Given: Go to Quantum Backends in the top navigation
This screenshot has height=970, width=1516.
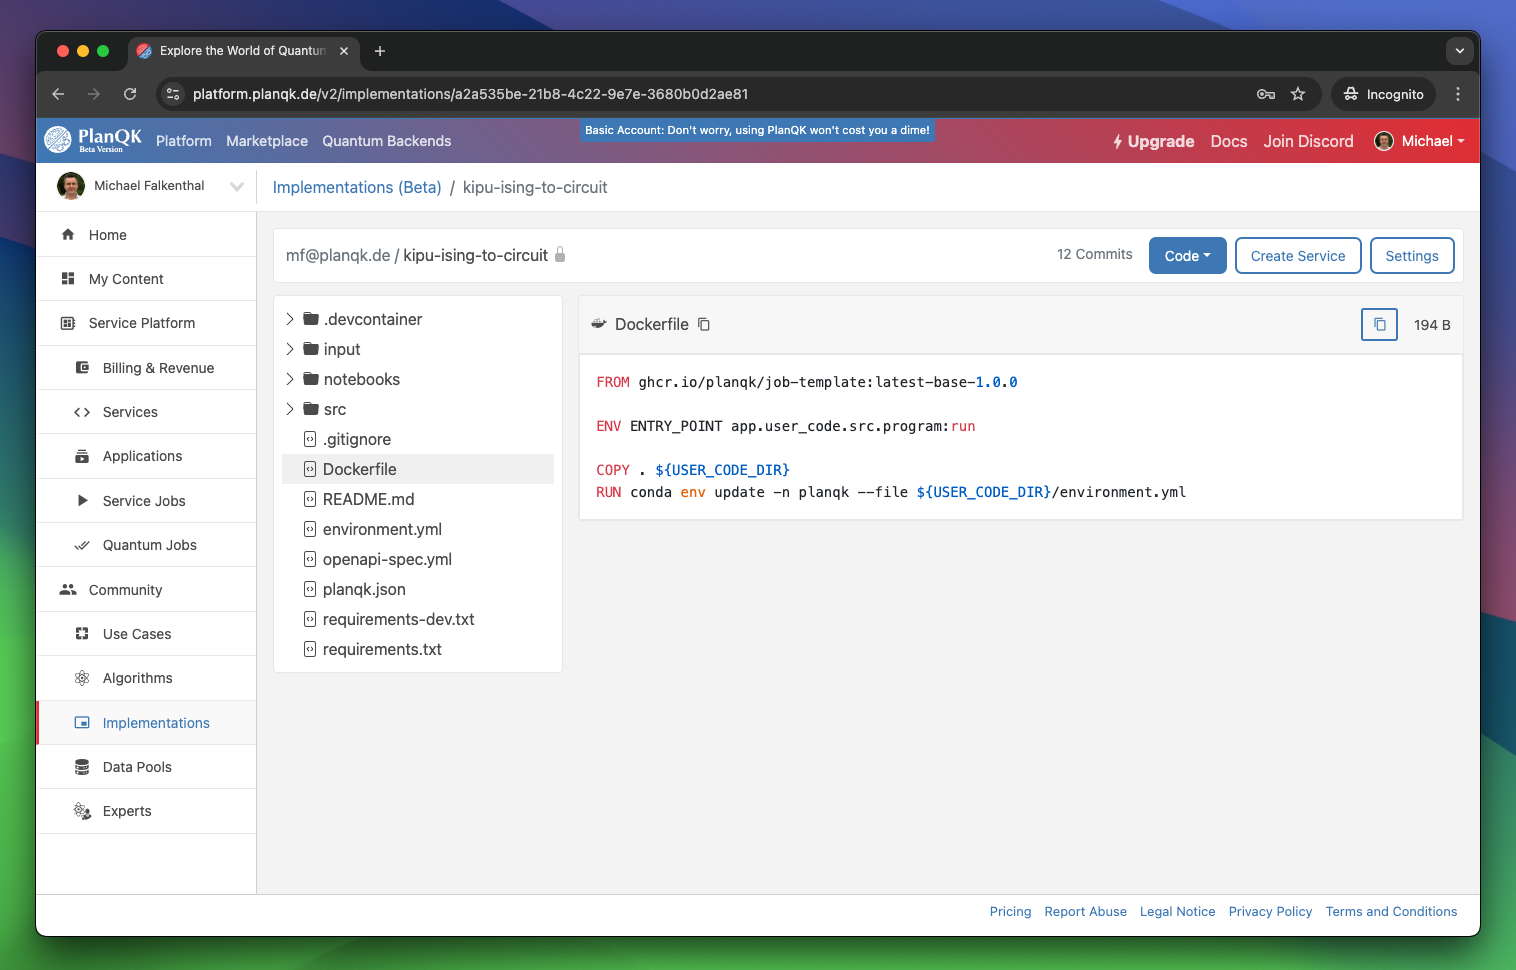Looking at the screenshot, I should coord(386,141).
